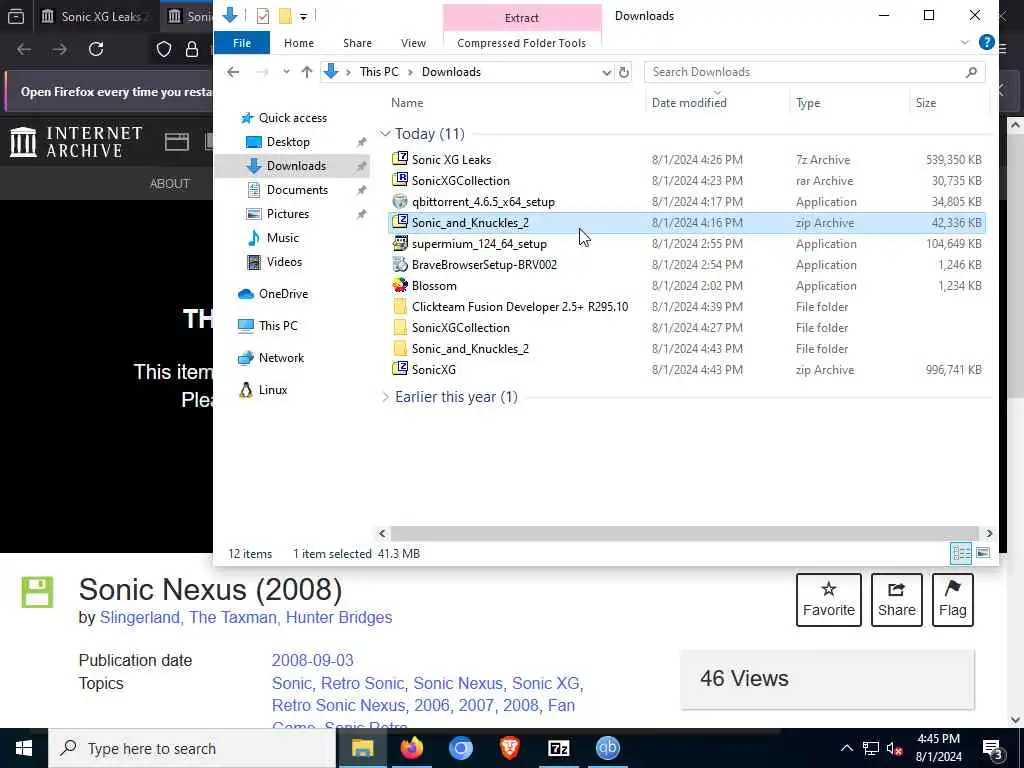Expand the File Explorer ribbon
Viewport: 1024px width, 768px height.
coord(965,42)
